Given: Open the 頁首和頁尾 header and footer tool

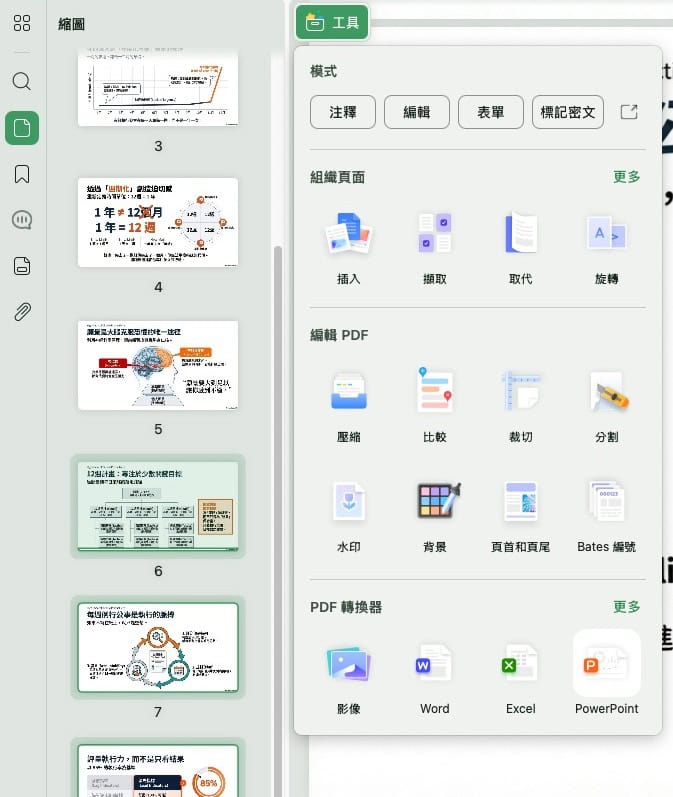Looking at the screenshot, I should 521,516.
